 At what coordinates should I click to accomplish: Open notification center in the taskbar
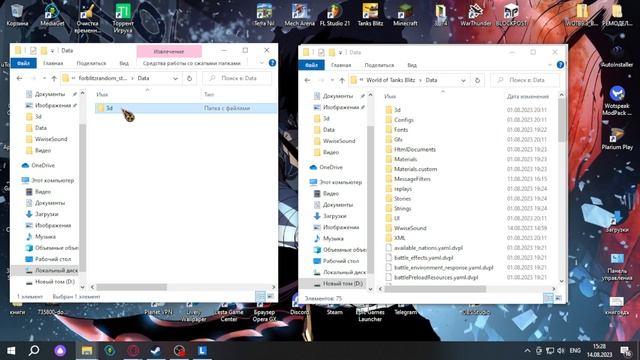click(x=624, y=351)
